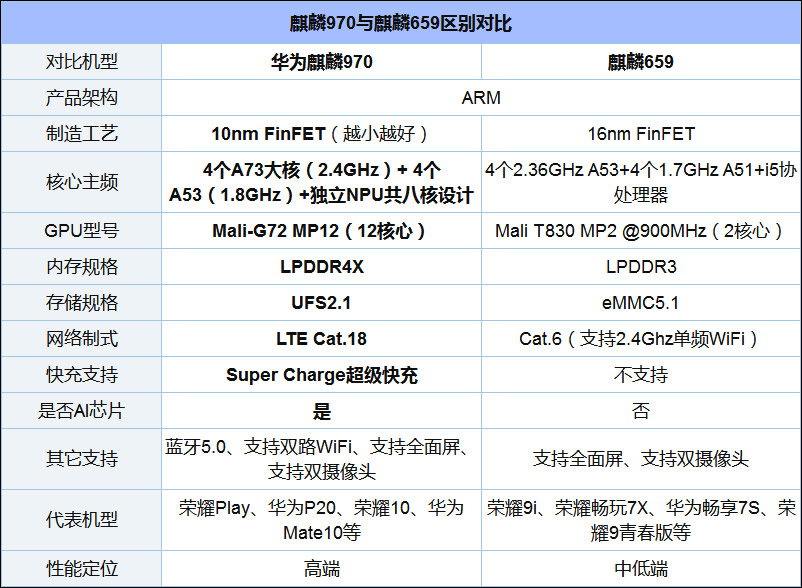Click the 高端 performance rating cell
This screenshot has height=588, width=802.
coord(320,567)
